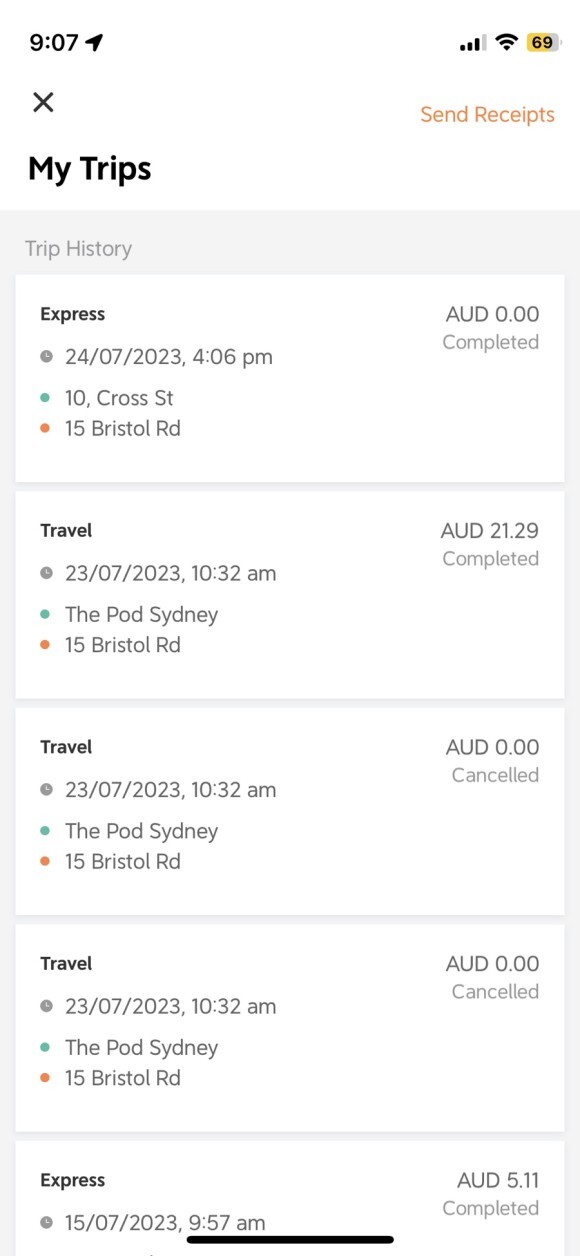Open the completed AUD 21.29 Travel trip
580x1256 pixels.
click(x=290, y=595)
